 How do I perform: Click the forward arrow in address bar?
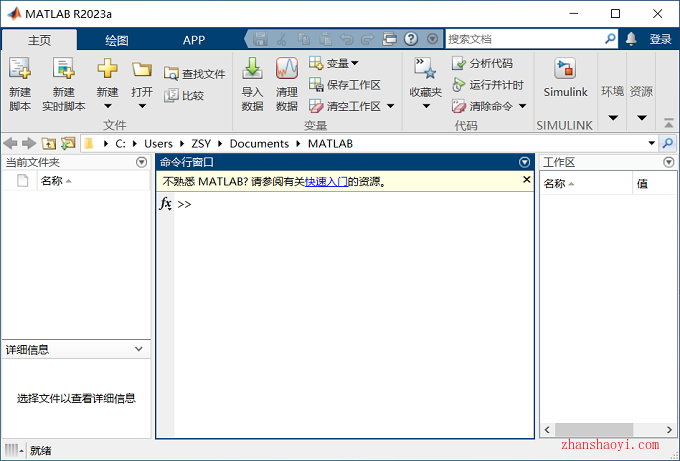coord(29,143)
